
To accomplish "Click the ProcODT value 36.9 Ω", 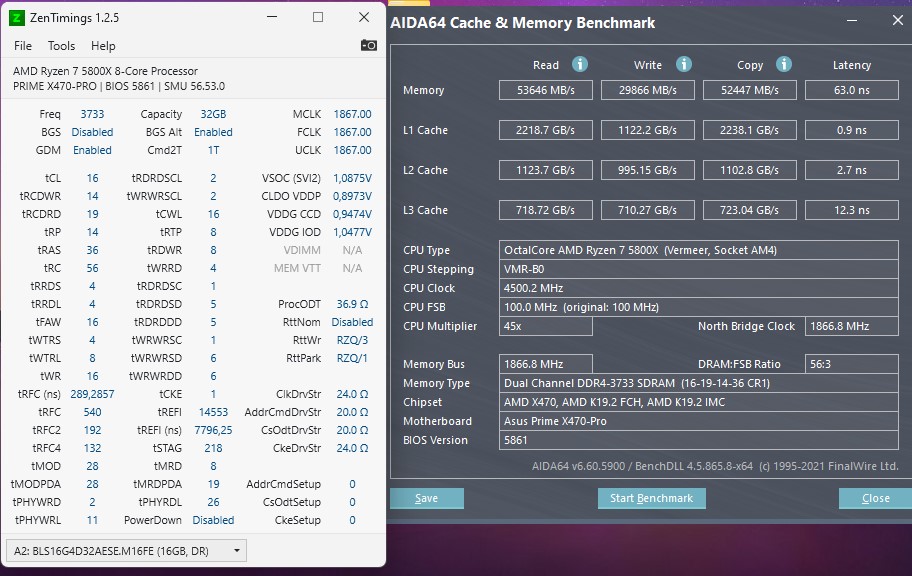I will 352,304.
